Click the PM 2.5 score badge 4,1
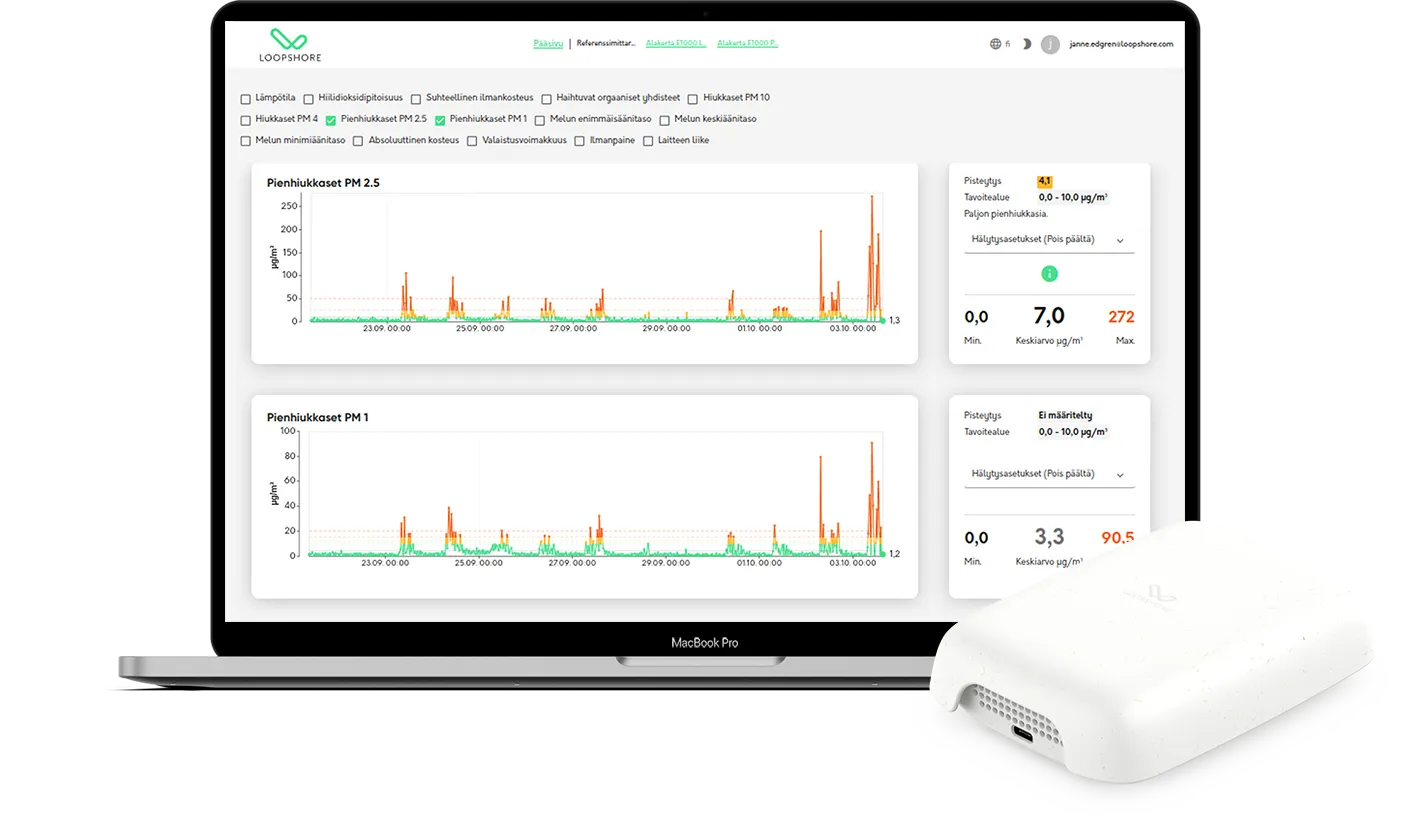Image resolution: width=1411 pixels, height=828 pixels. pyautogui.click(x=1044, y=181)
